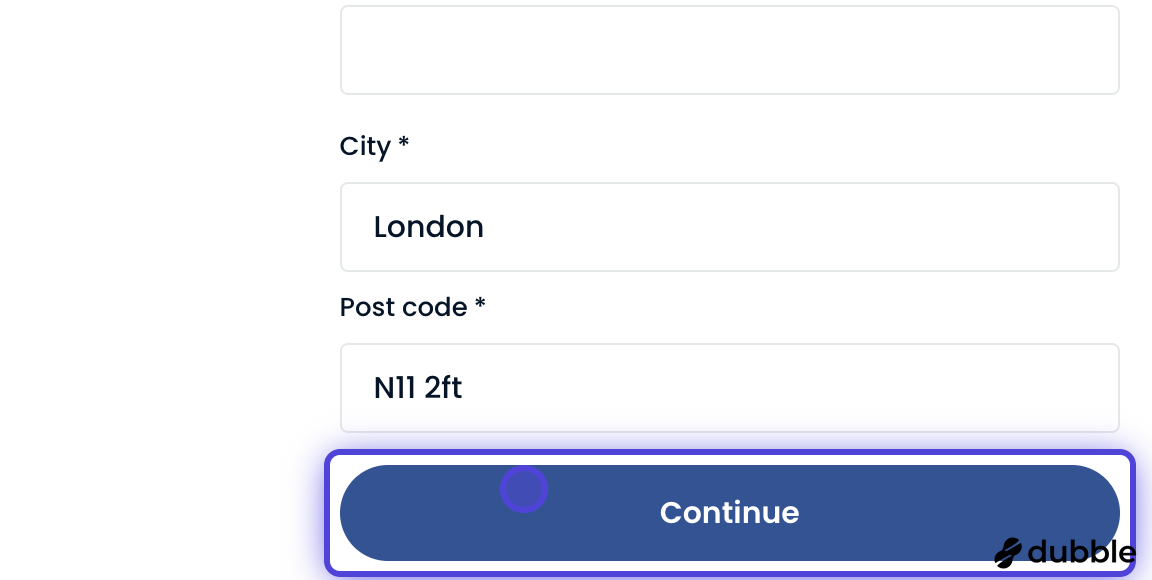Click the asterisk beside Post code label
Viewport: 1152px width, 580px height.
[480, 302]
